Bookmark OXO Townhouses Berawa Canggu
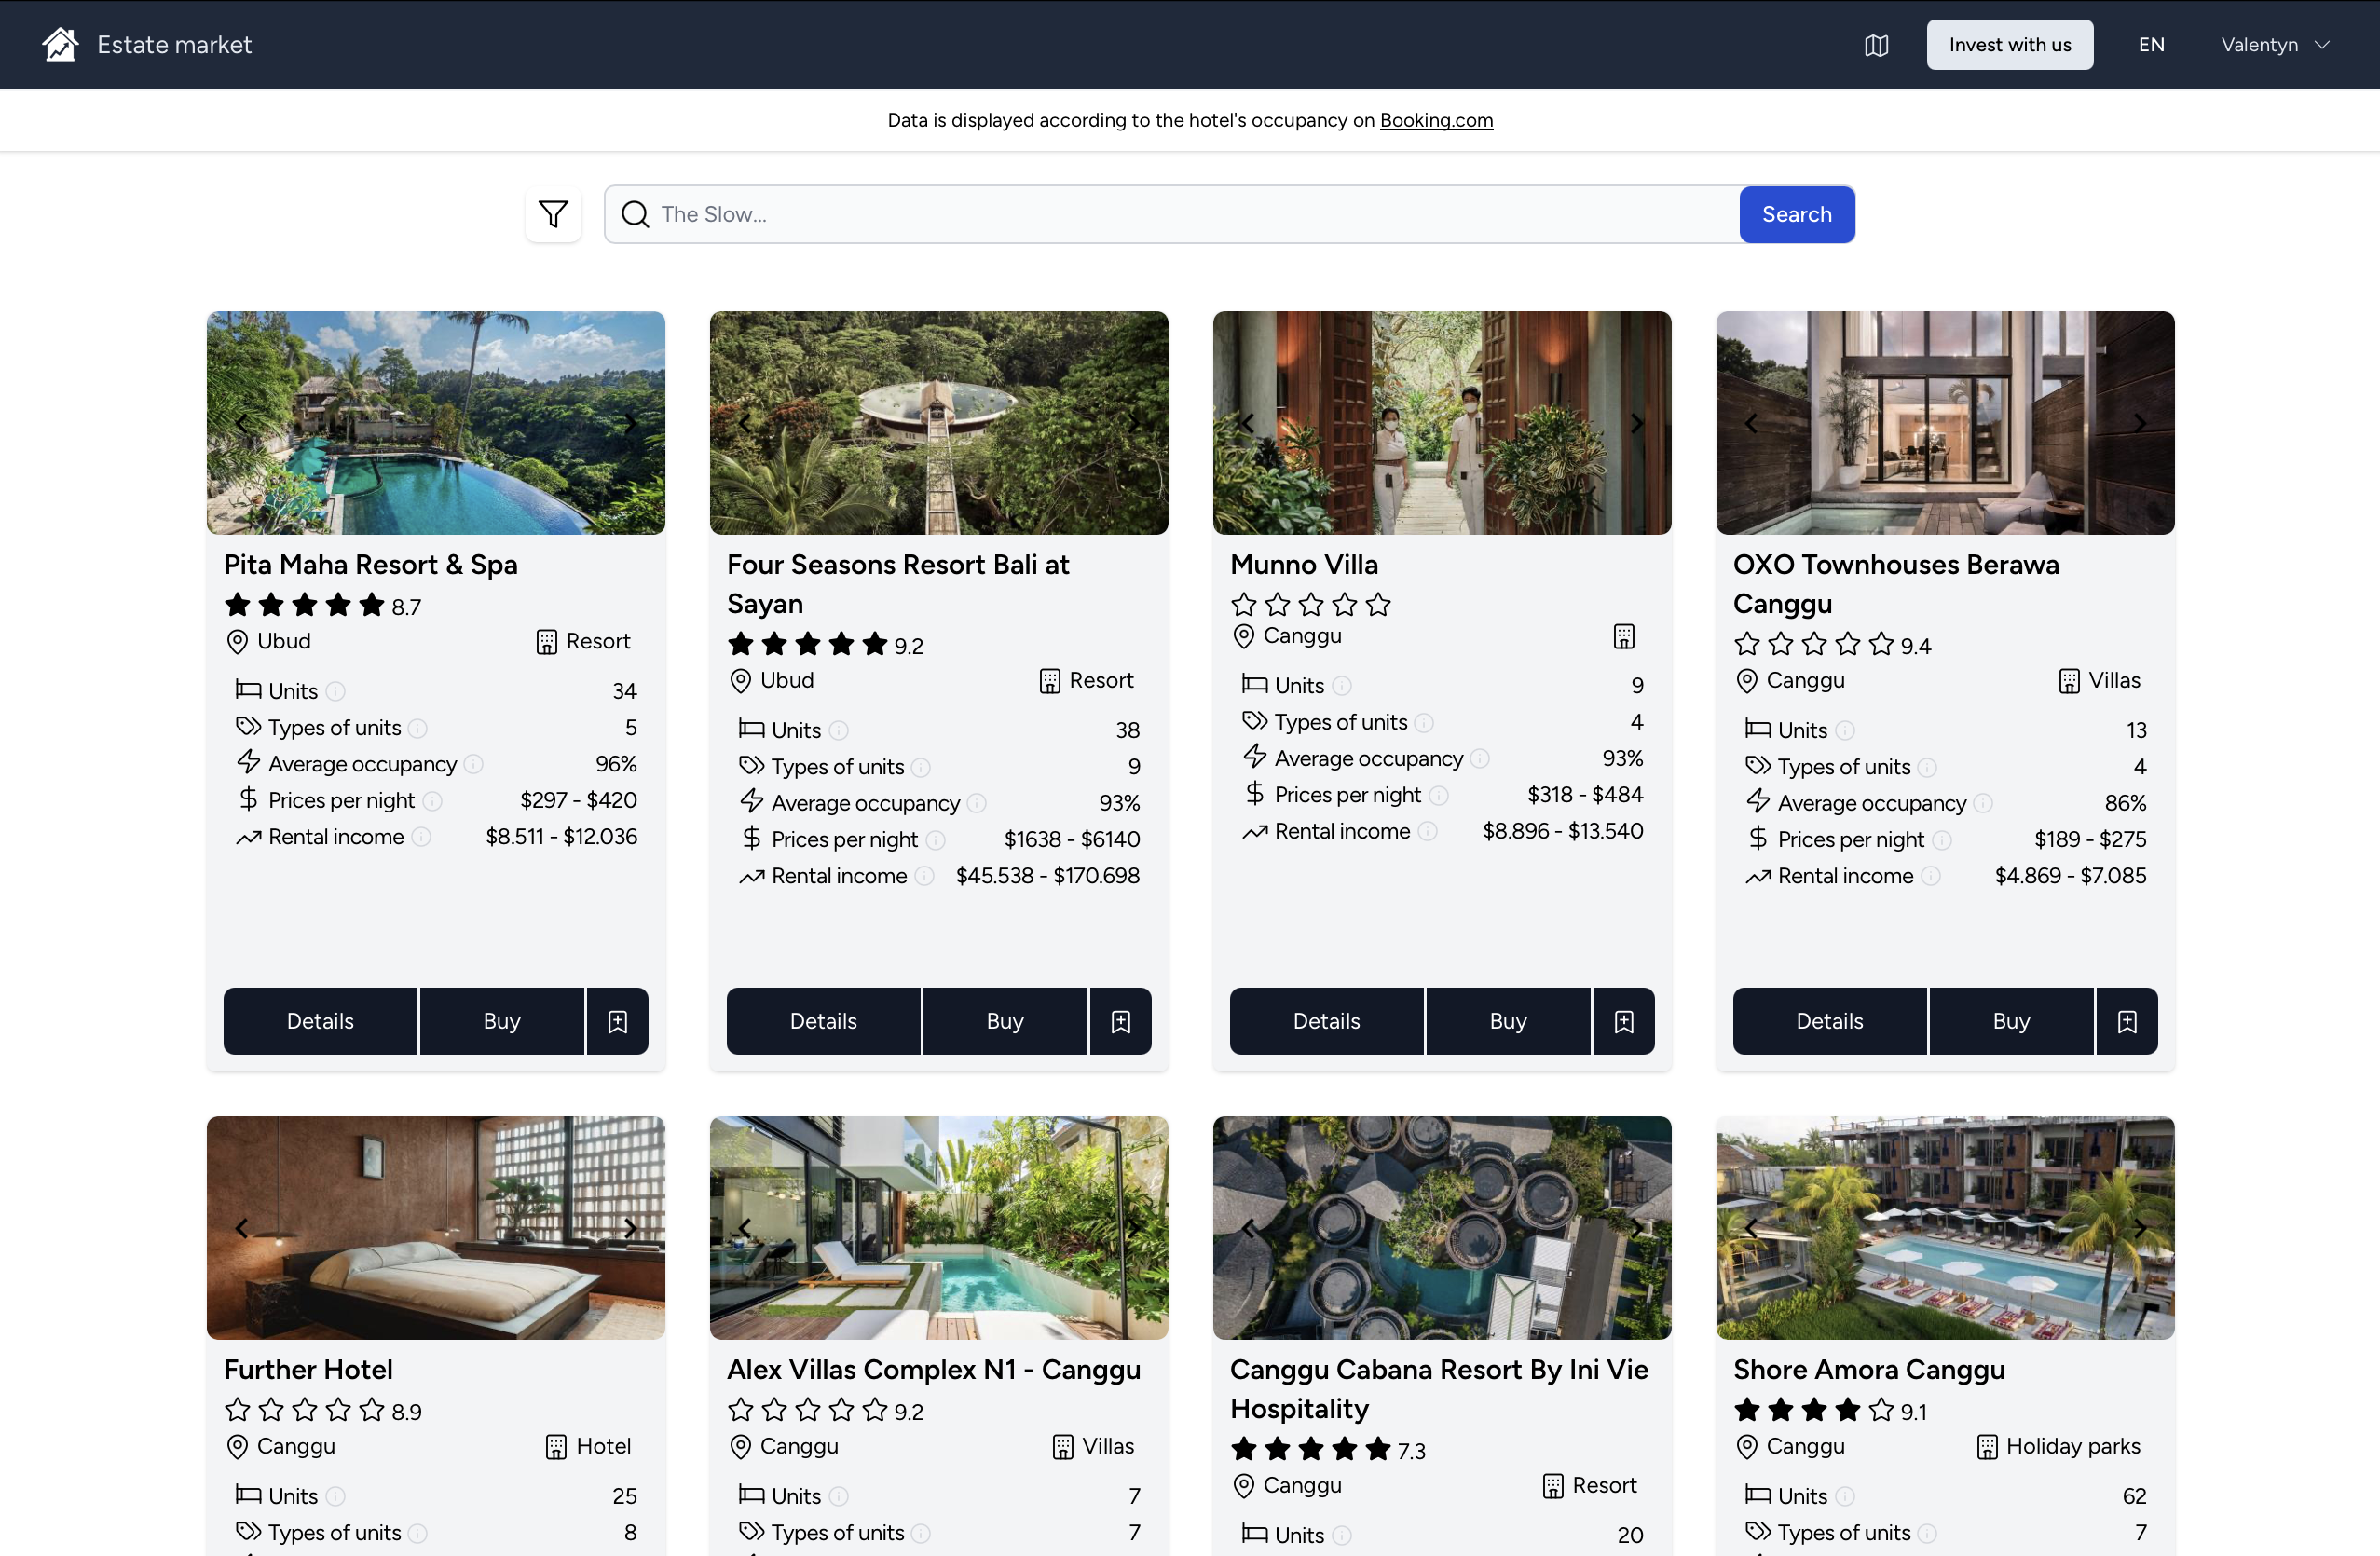2380x1556 pixels. (2127, 1021)
